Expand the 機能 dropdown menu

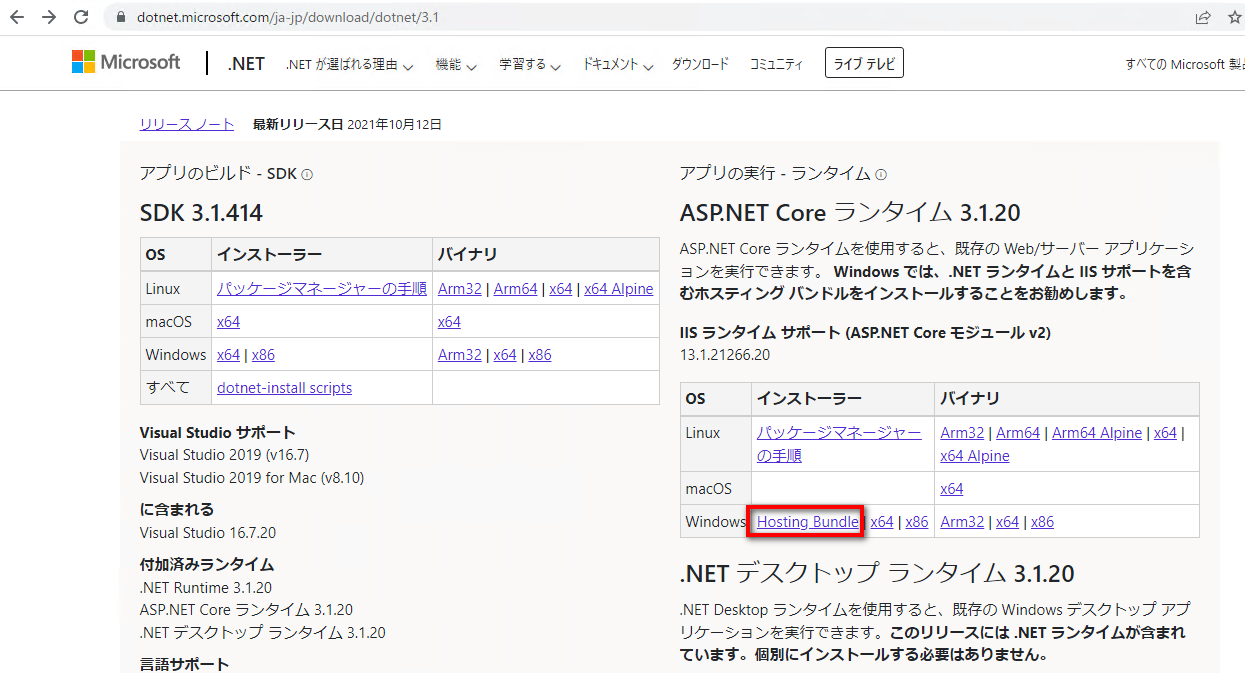(456, 65)
